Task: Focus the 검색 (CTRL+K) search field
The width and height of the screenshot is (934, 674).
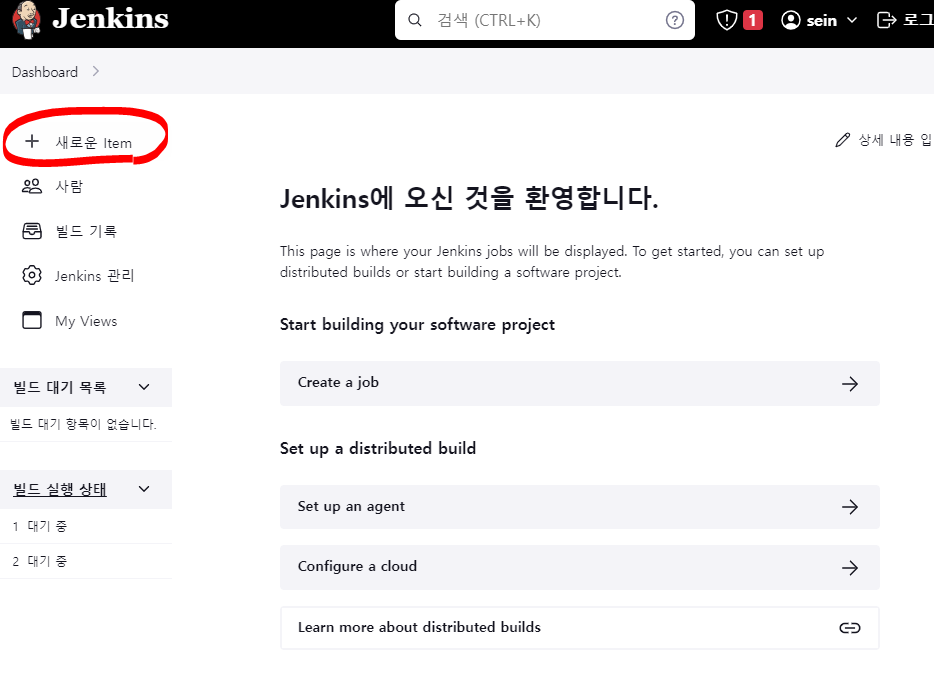Action: [544, 20]
